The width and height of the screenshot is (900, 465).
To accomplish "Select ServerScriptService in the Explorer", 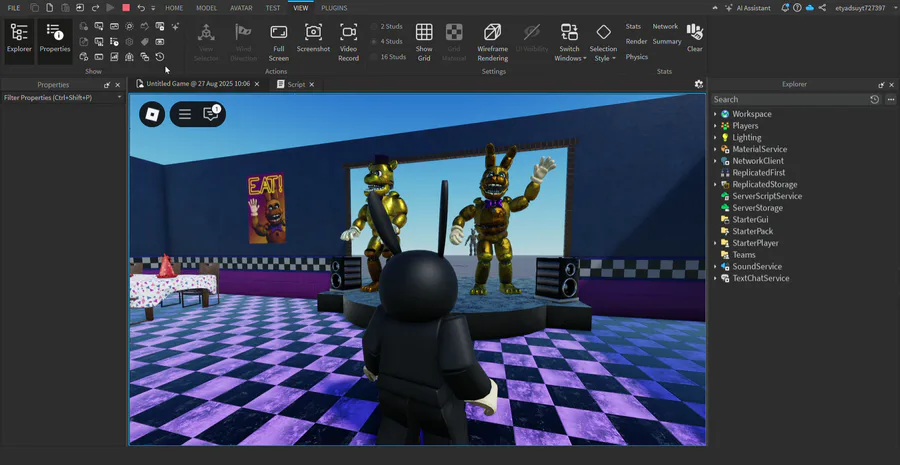I will click(767, 196).
